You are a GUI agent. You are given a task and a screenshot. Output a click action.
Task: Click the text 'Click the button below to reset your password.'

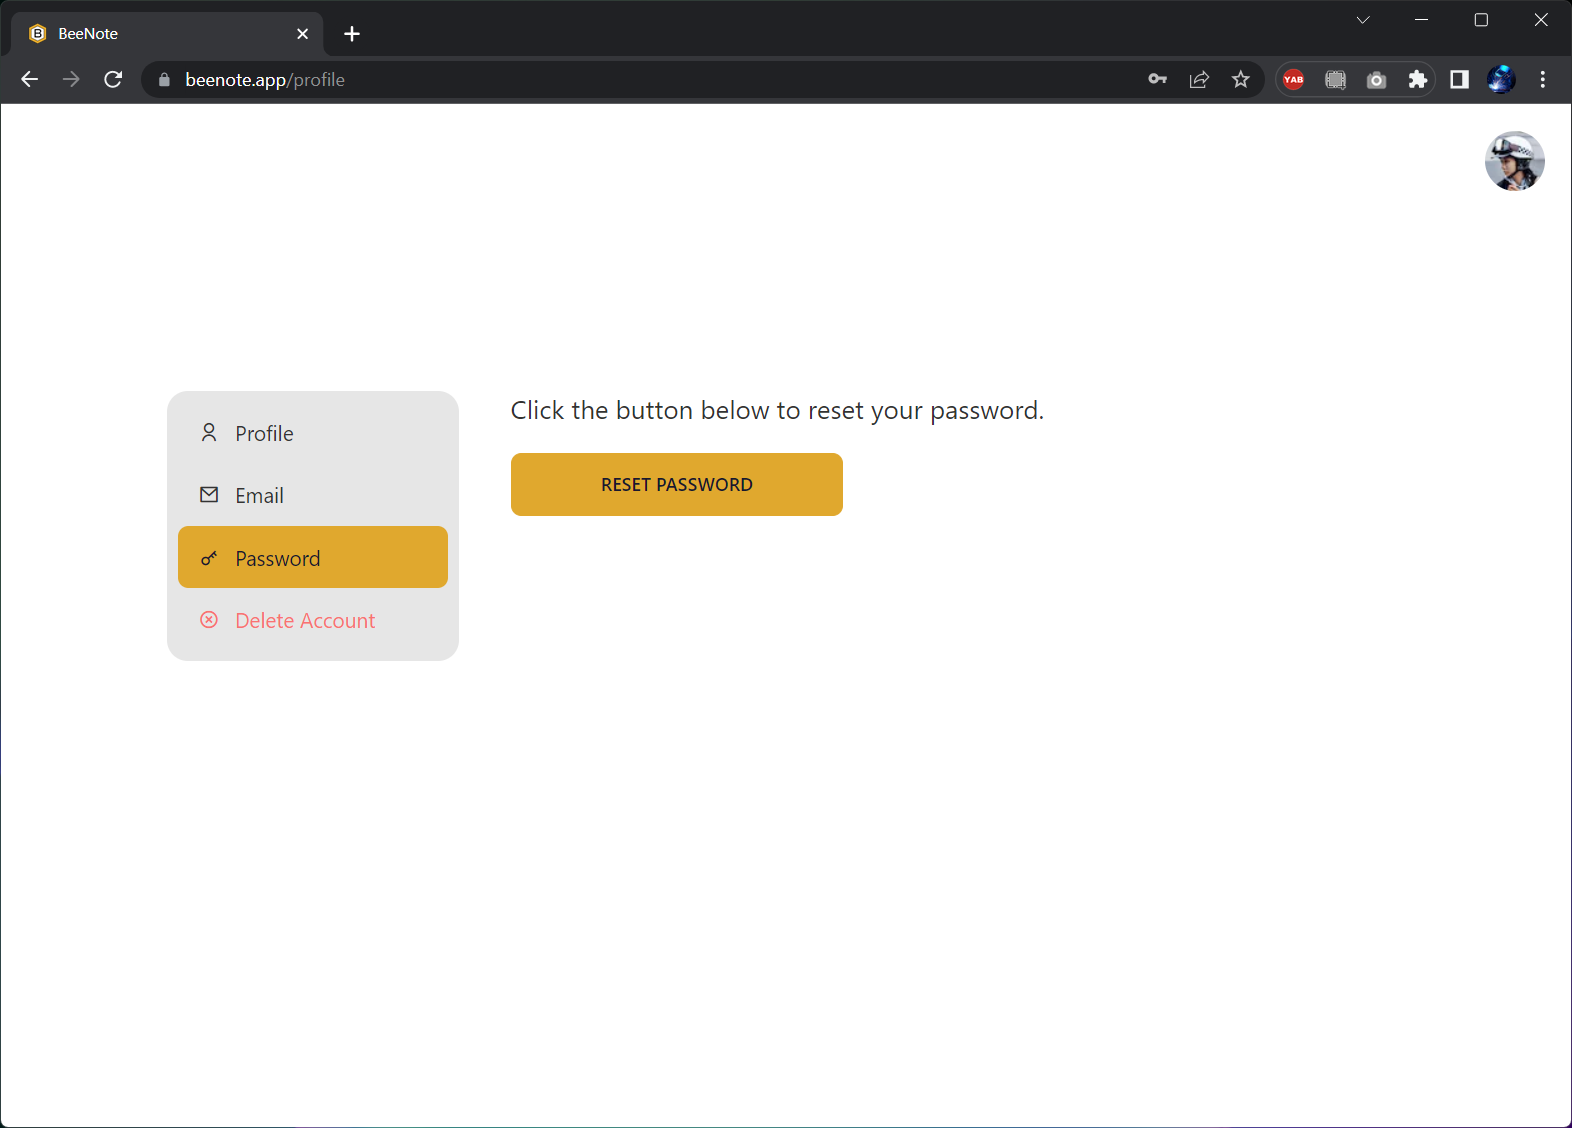[x=777, y=411]
